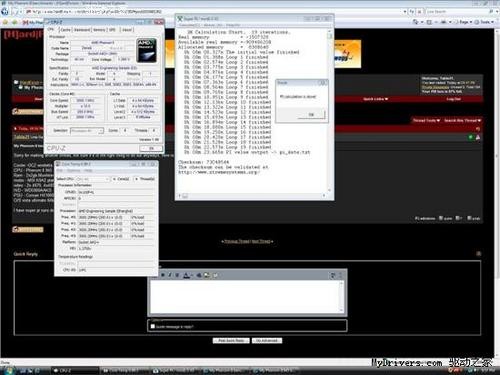The height and width of the screenshot is (375, 500).
Task: Click the Go Advanced button
Action: click(x=267, y=340)
